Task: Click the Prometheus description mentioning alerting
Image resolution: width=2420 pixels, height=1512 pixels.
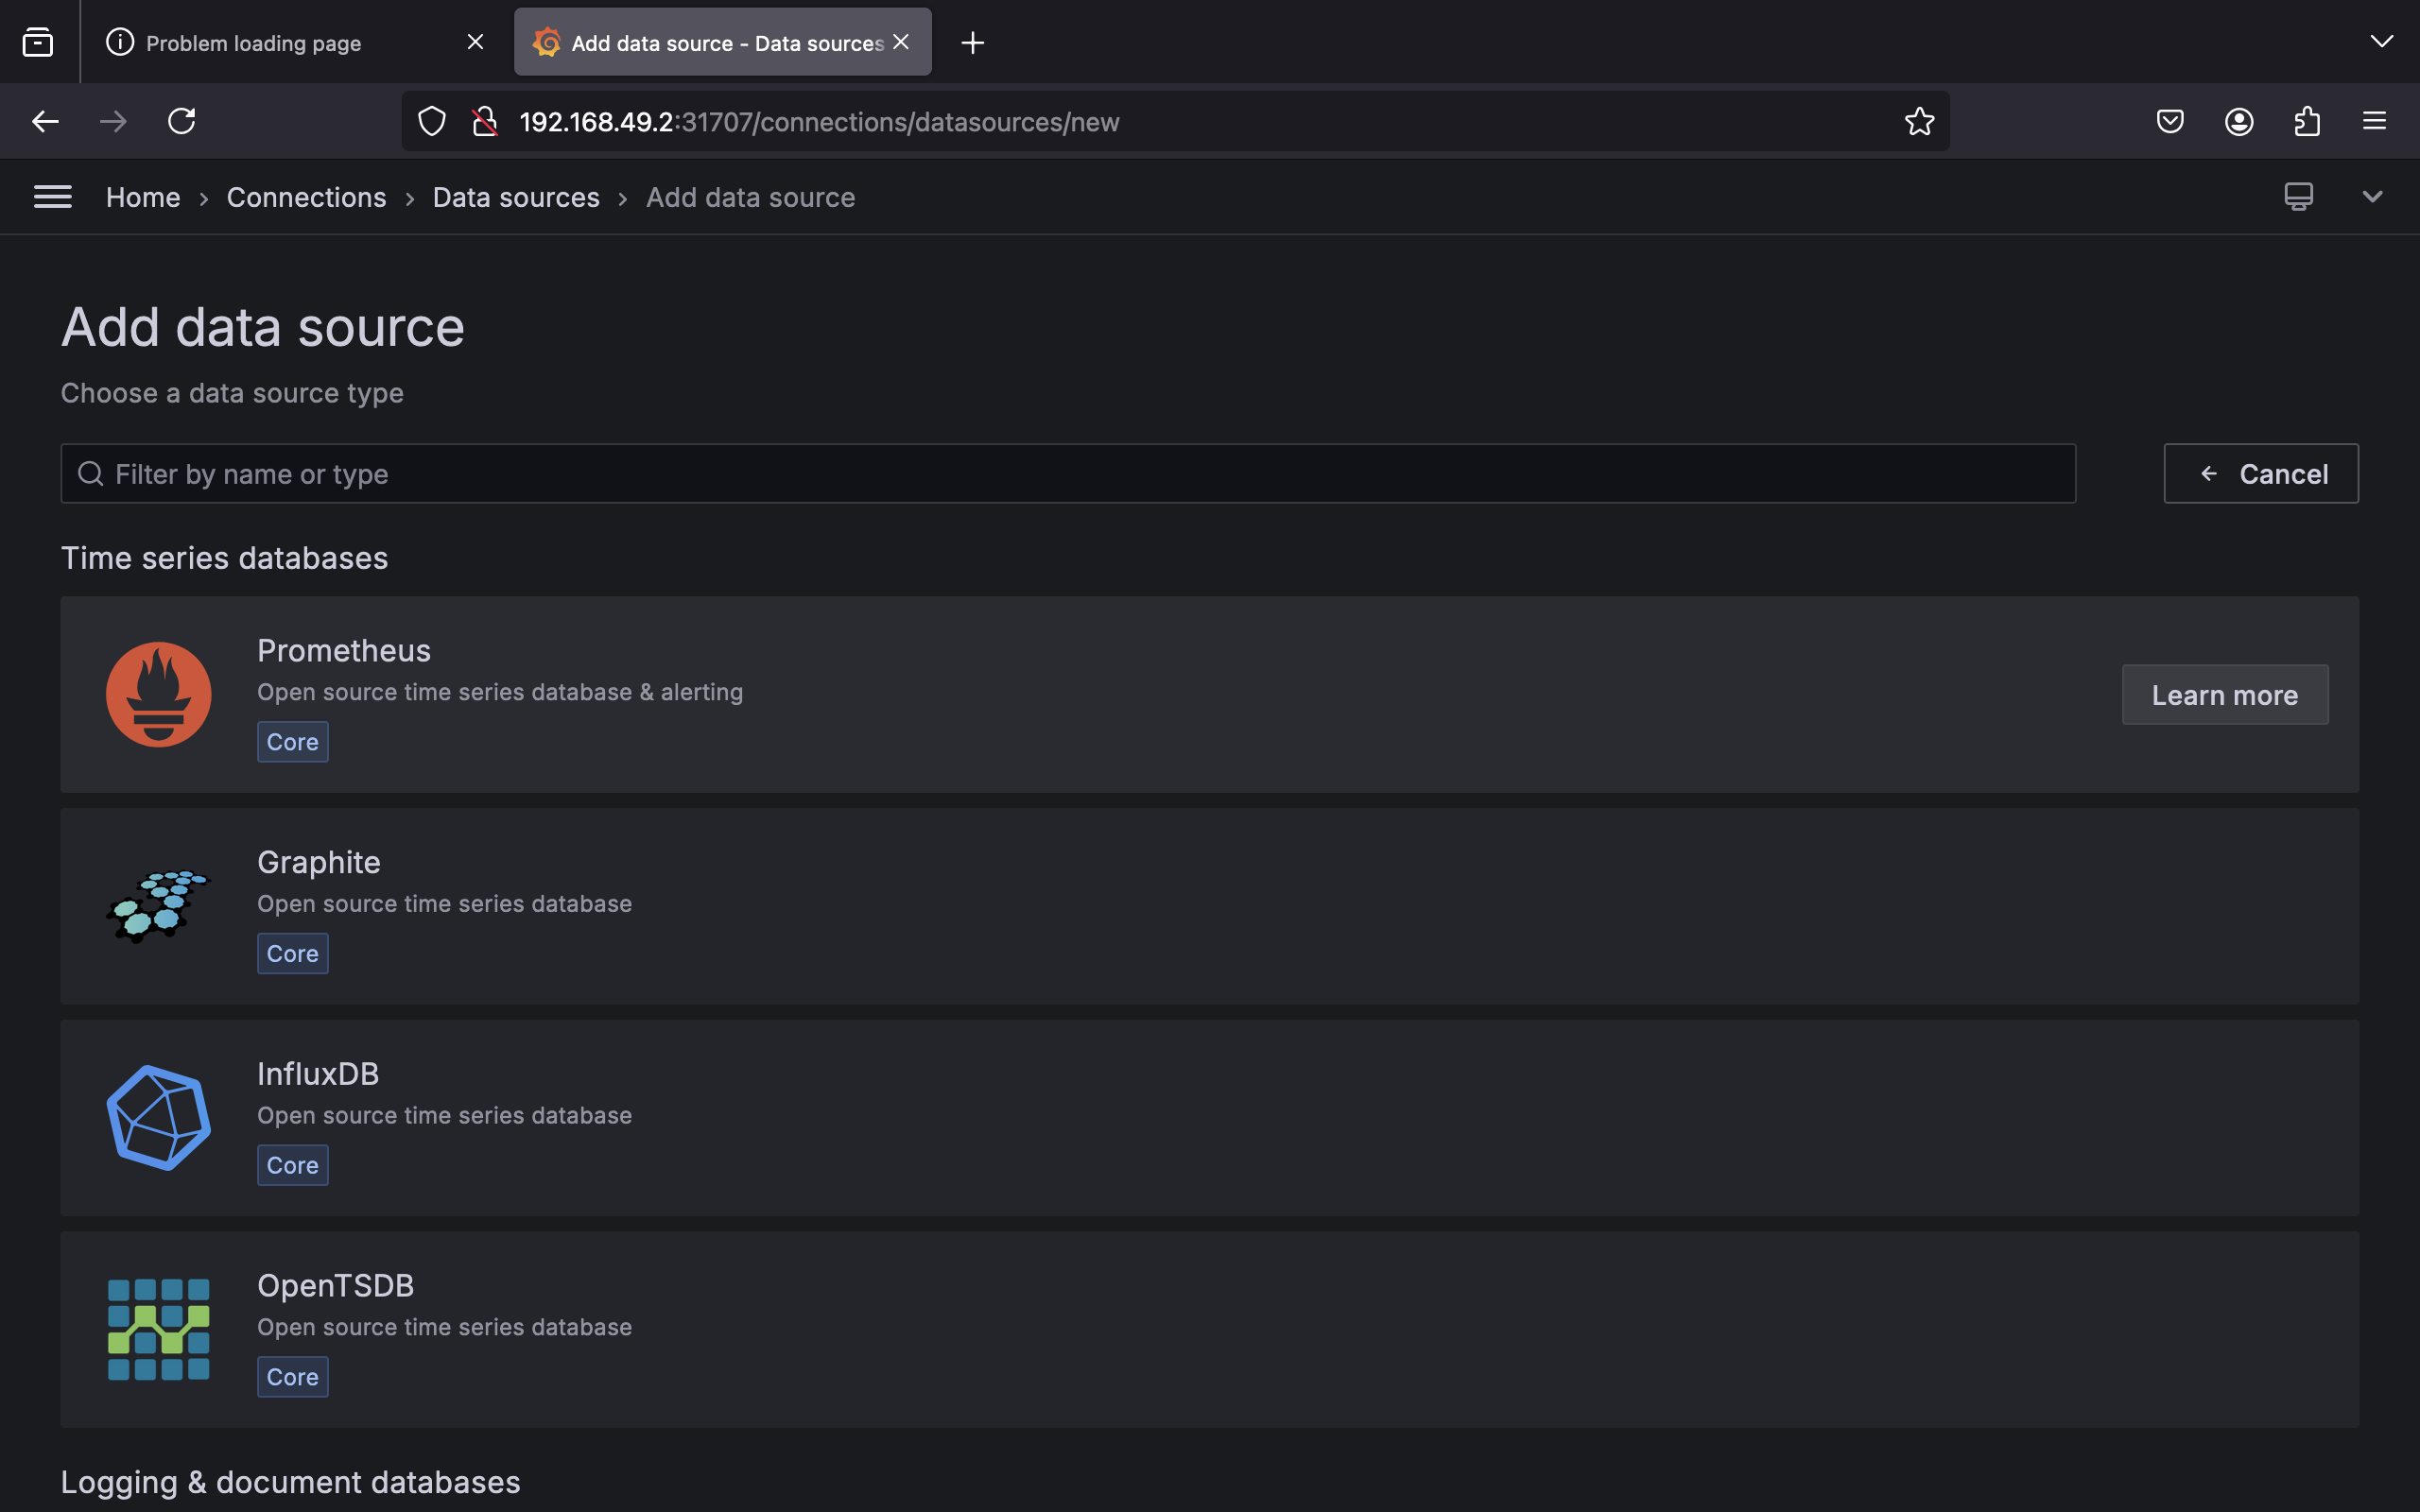Action: 500,692
